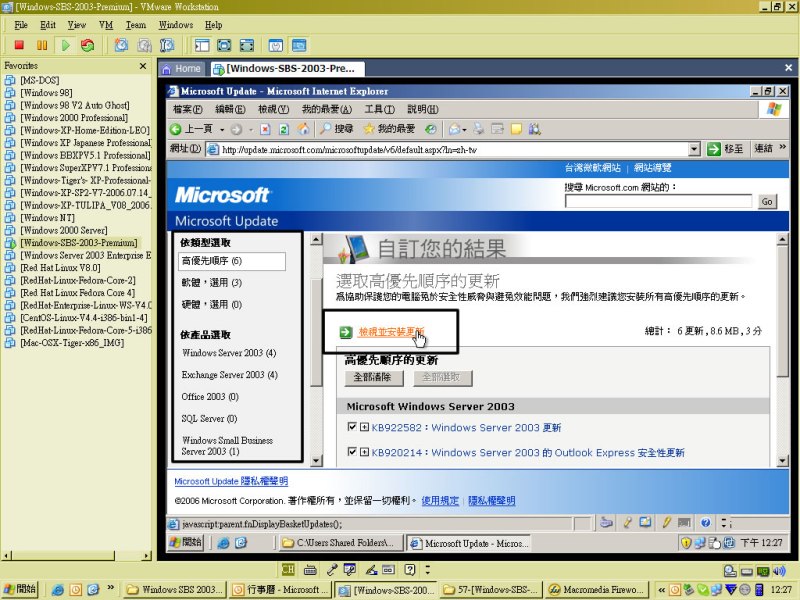The image size is (800, 600).
Task: Click the 全部清除 button
Action: pyautogui.click(x=372, y=377)
